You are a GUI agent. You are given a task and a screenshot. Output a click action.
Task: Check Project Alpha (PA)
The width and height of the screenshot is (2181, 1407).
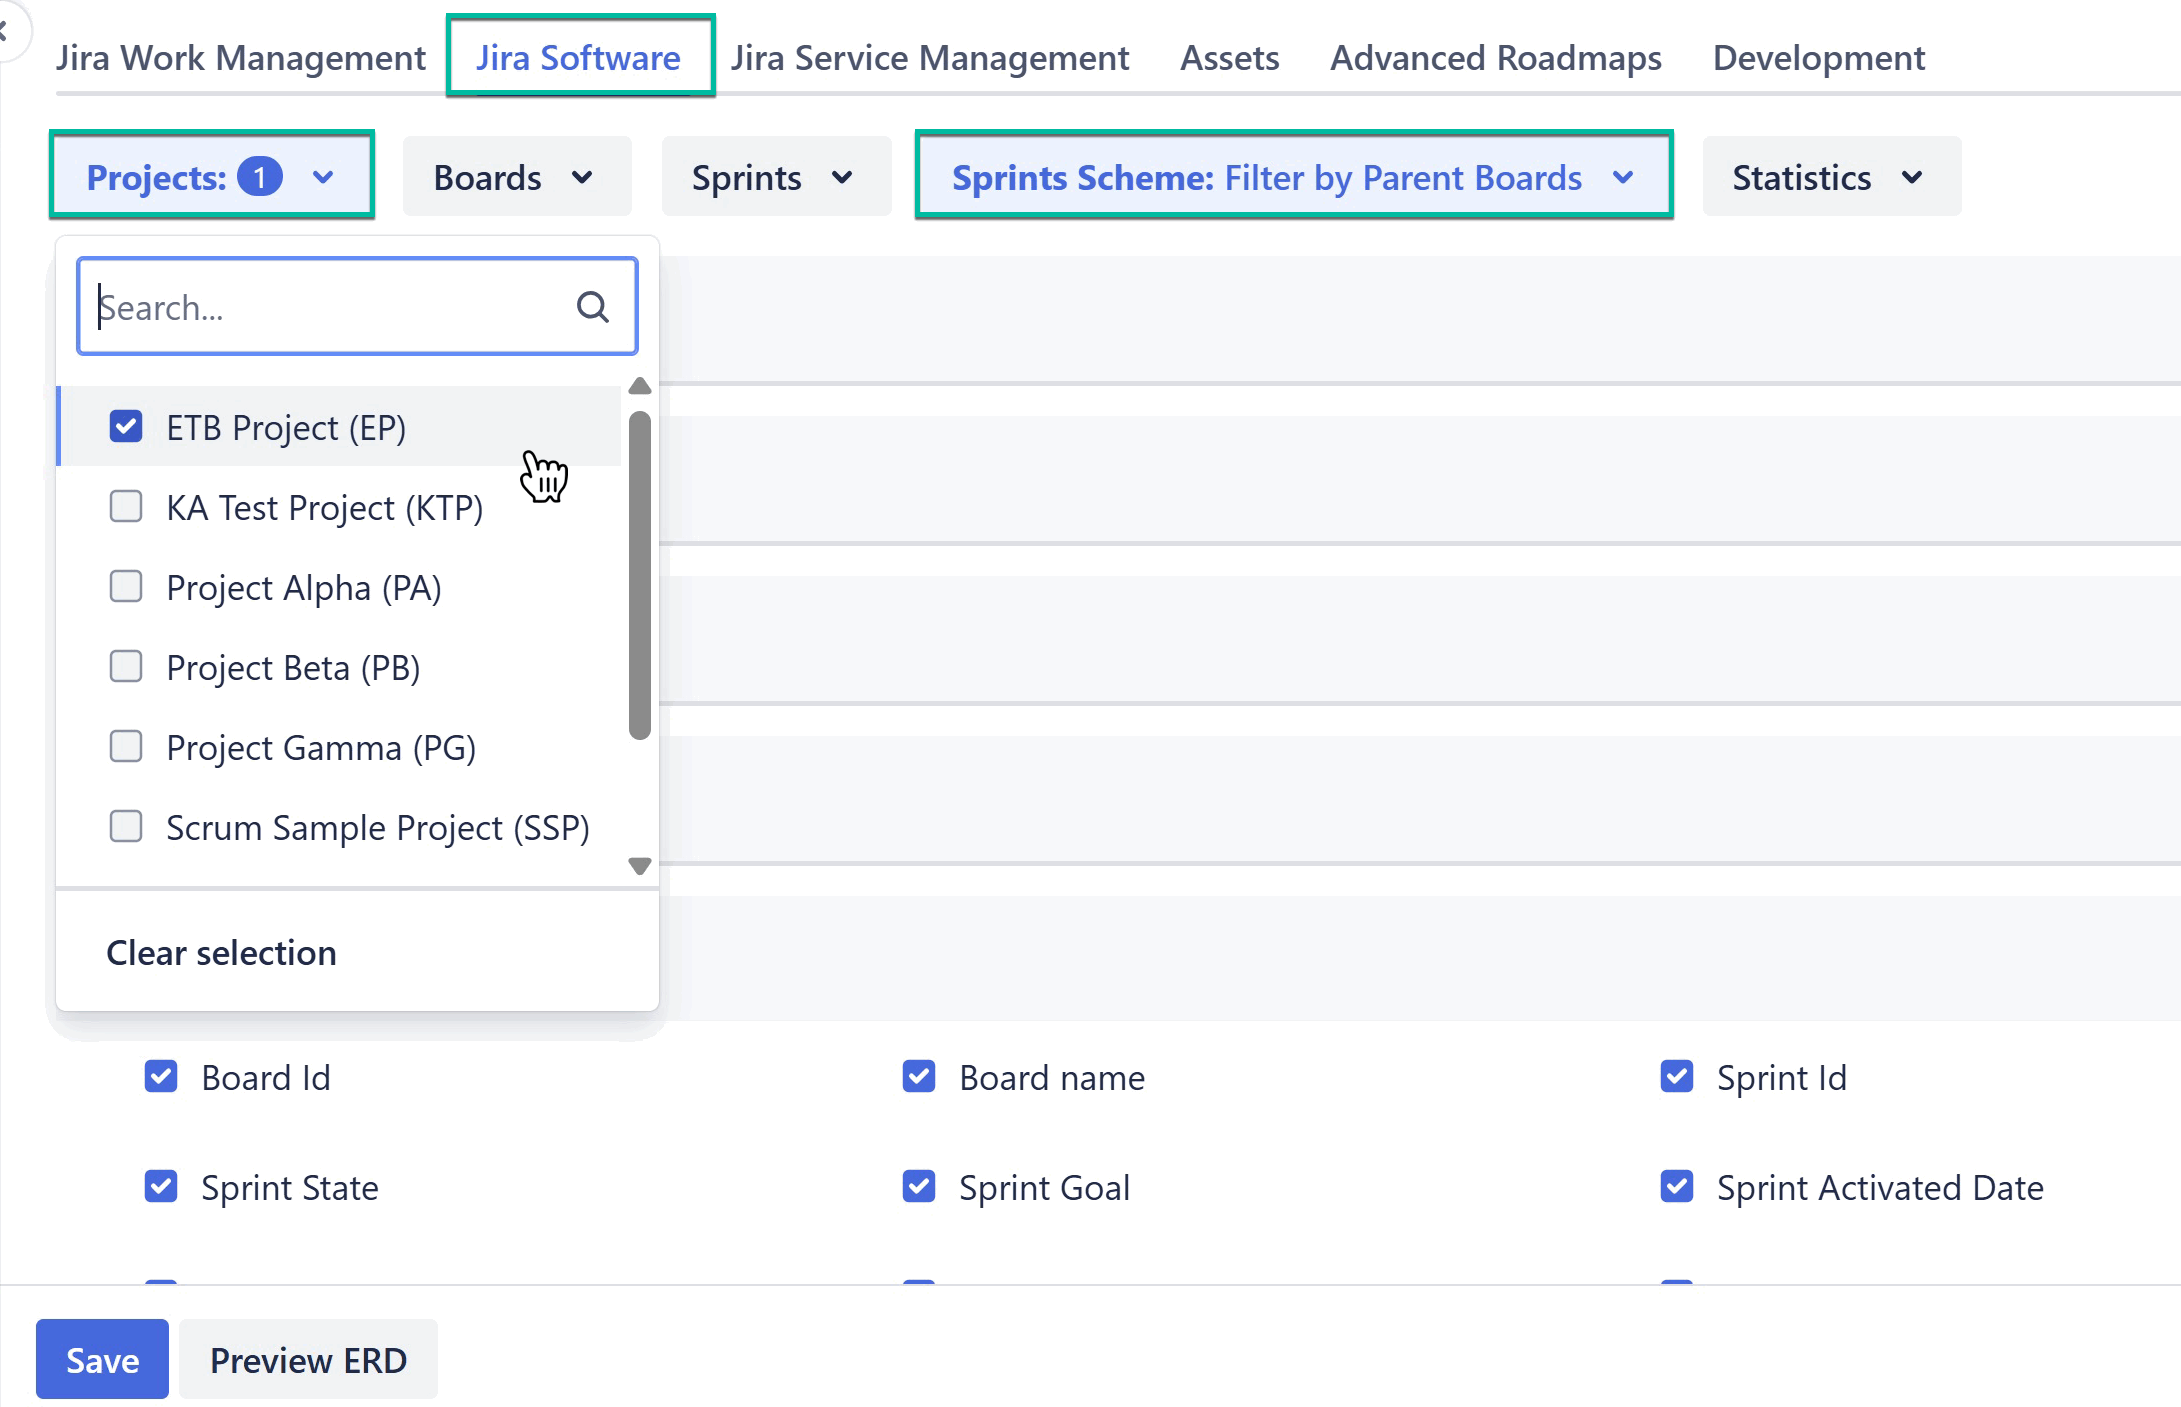point(126,587)
